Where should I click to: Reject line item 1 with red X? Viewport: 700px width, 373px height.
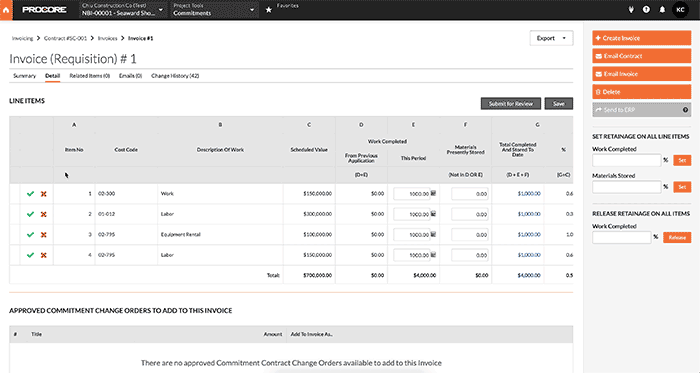[x=44, y=194]
